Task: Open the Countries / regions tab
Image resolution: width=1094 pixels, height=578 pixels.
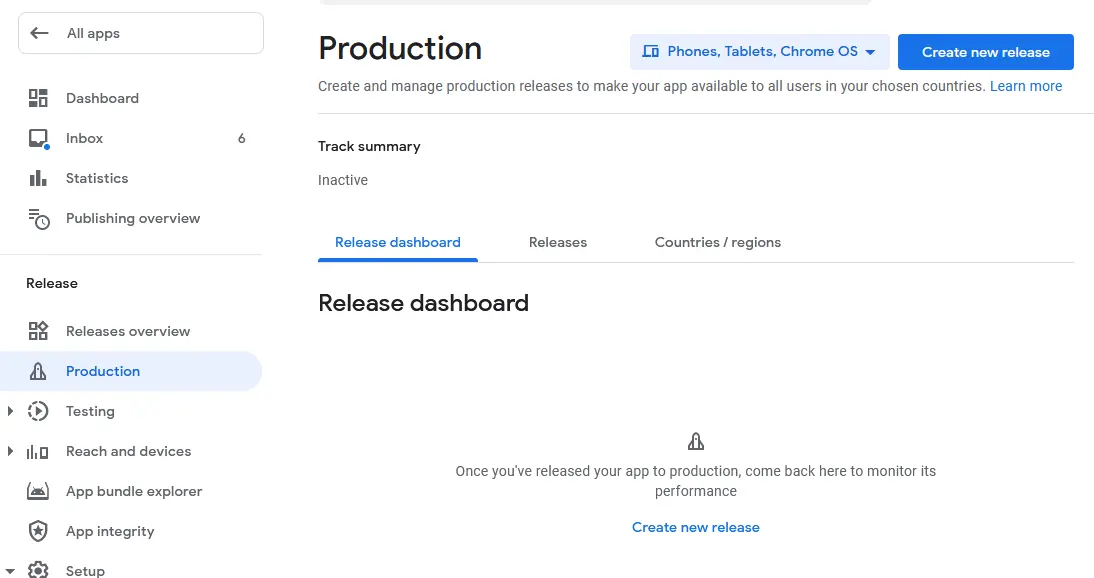Action: [717, 242]
